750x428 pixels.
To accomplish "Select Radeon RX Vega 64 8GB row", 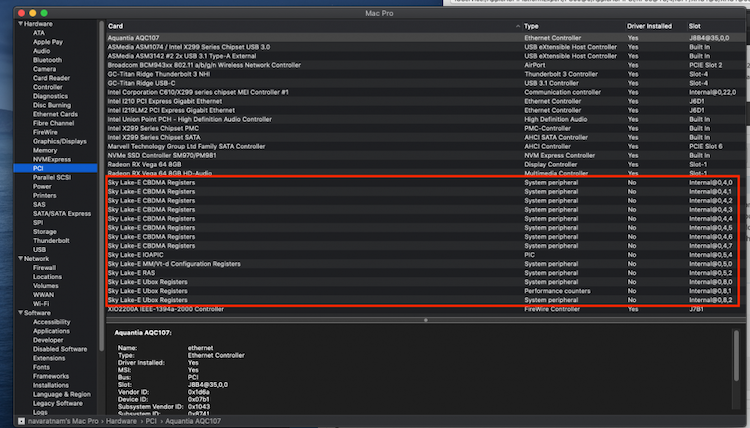I will pos(425,165).
